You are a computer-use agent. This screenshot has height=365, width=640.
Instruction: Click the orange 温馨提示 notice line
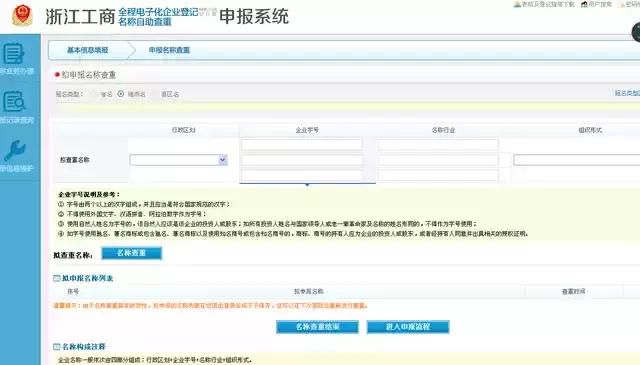point(210,306)
